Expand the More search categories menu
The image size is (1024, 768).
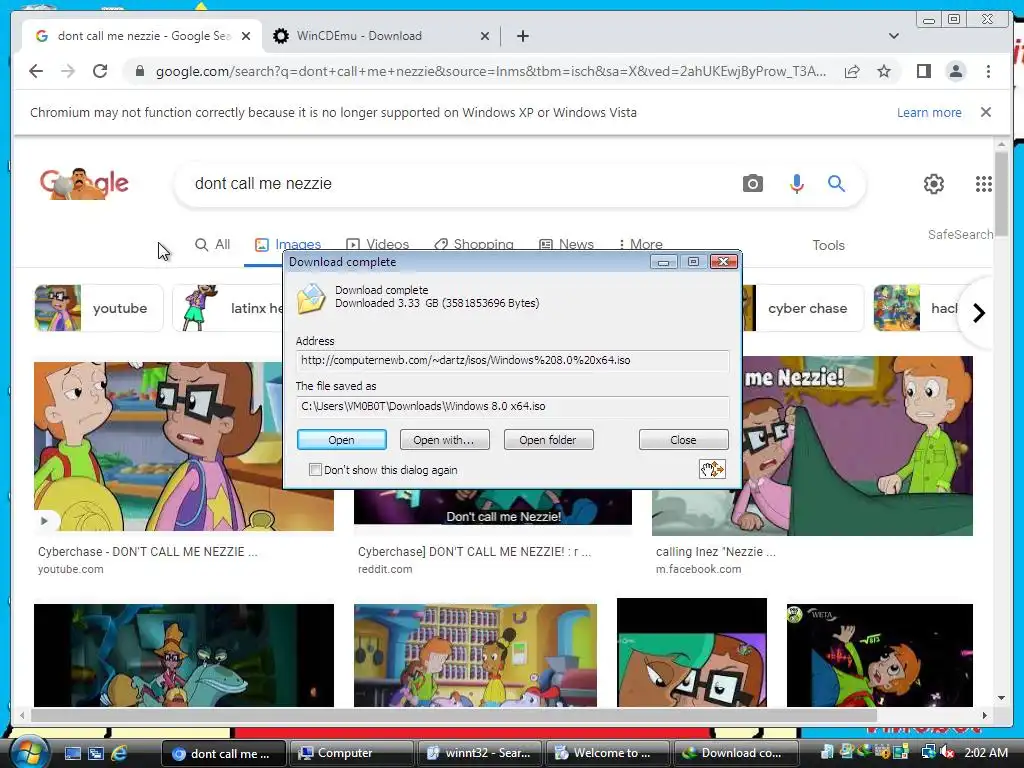click(x=641, y=244)
